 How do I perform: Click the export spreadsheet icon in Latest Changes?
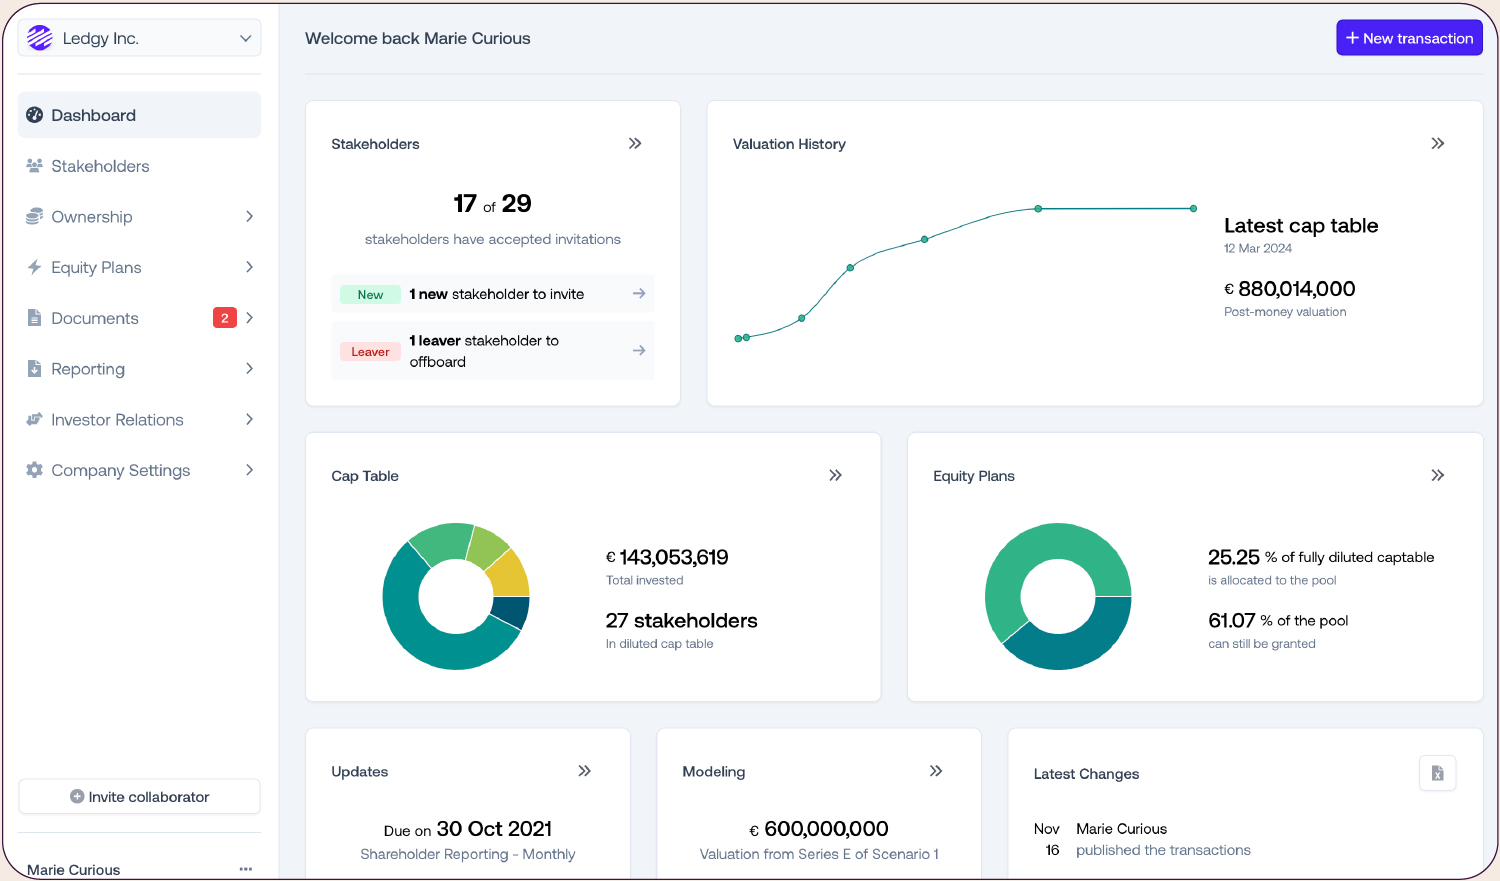click(x=1438, y=773)
